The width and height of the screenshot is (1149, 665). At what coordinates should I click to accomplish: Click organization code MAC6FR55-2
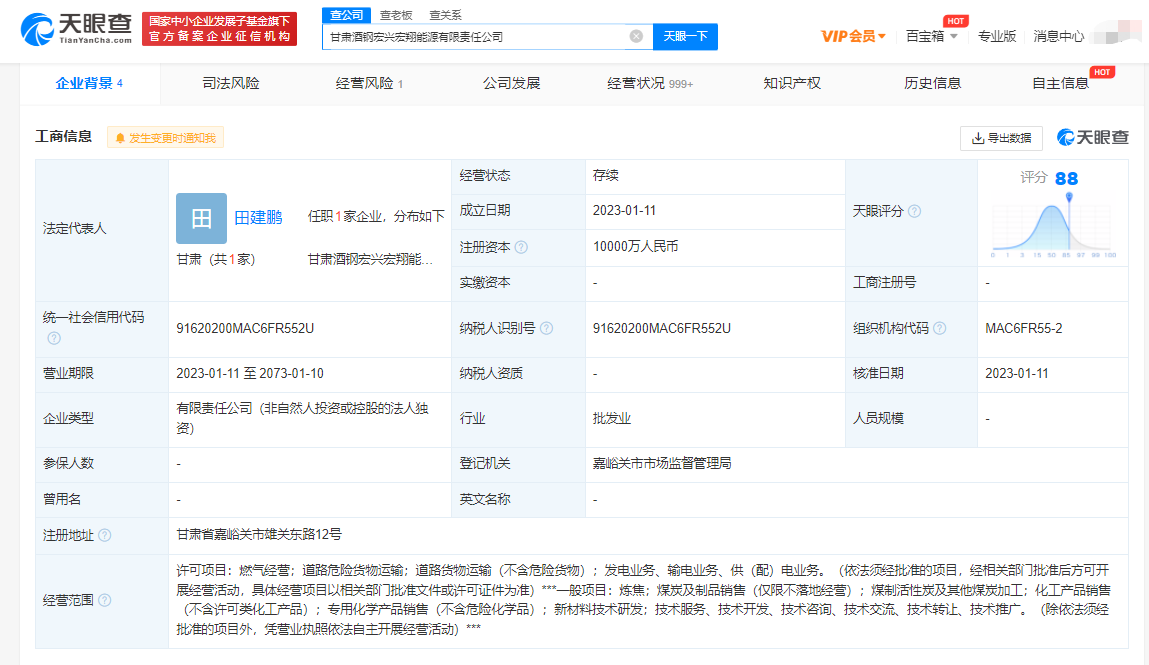(1024, 329)
